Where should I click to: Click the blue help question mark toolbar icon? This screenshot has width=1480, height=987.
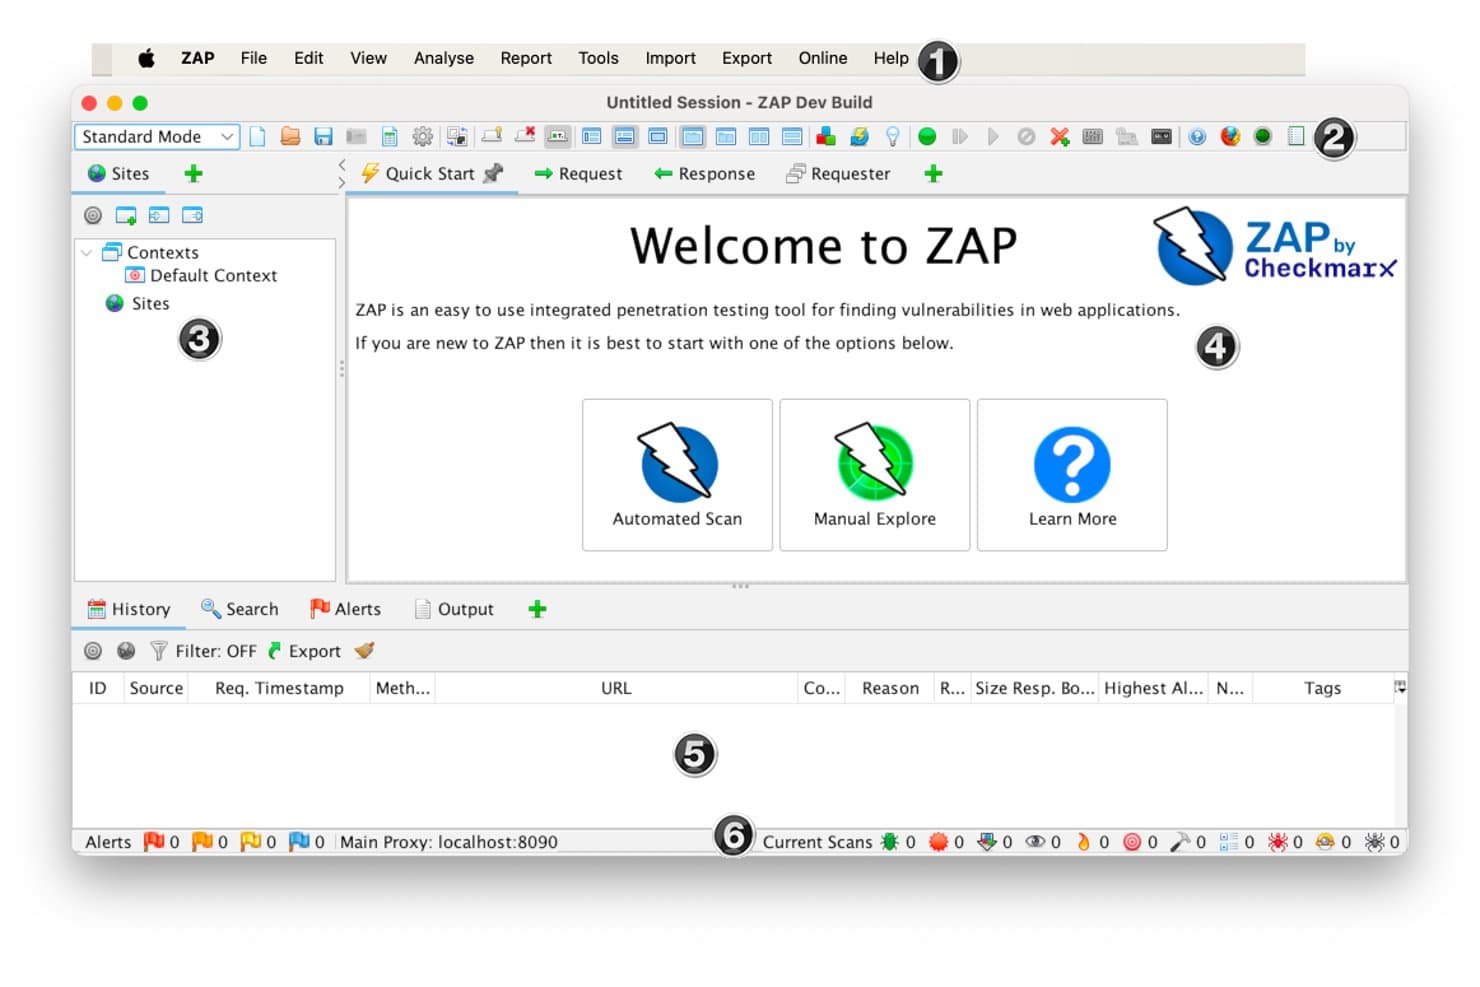click(x=1197, y=137)
